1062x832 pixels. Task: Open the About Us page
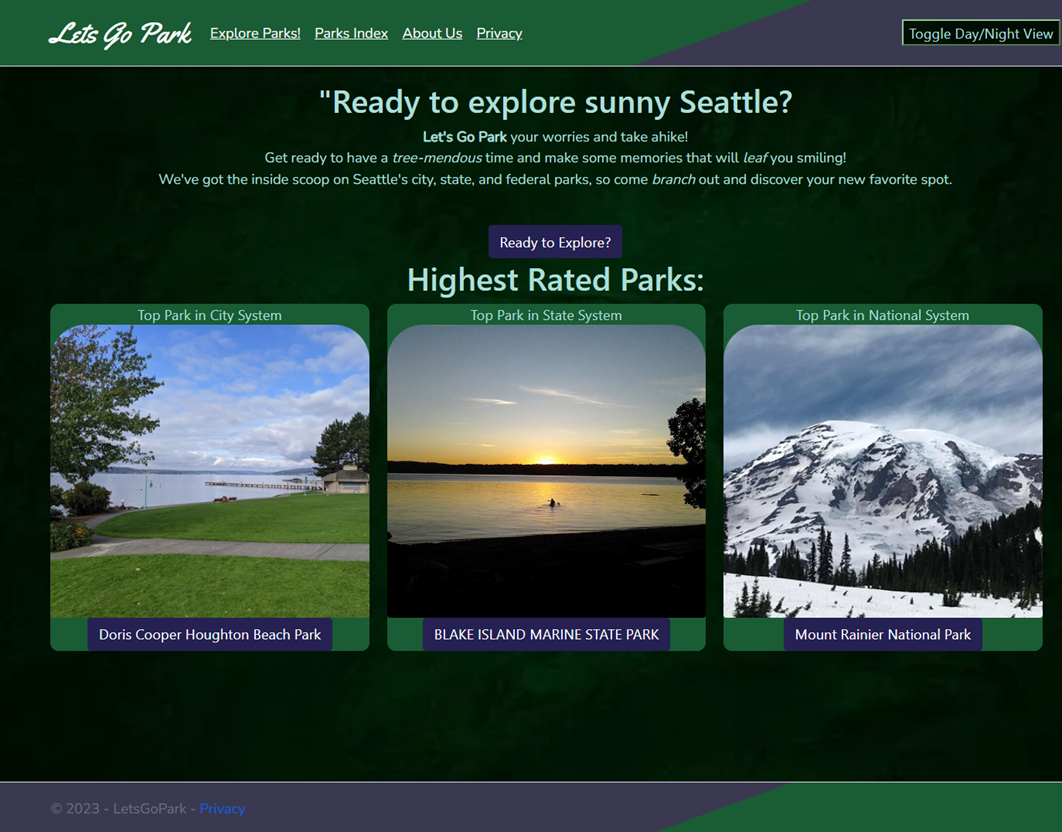(x=432, y=33)
